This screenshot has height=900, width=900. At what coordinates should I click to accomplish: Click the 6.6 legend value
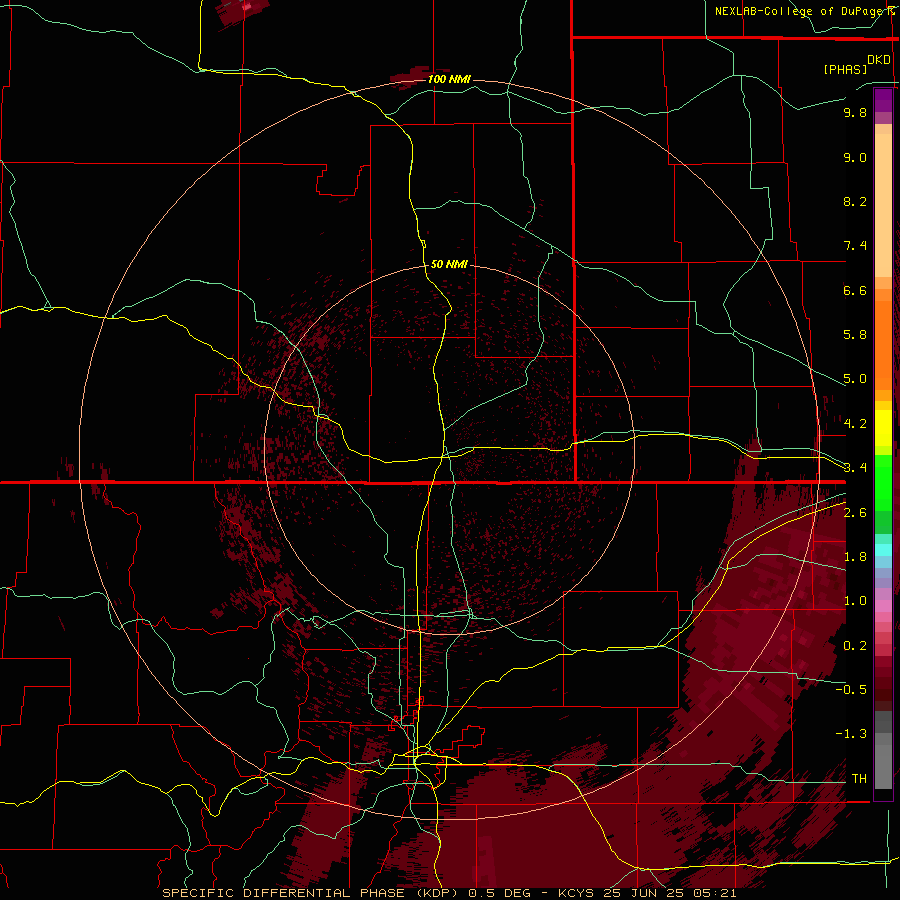click(x=855, y=290)
